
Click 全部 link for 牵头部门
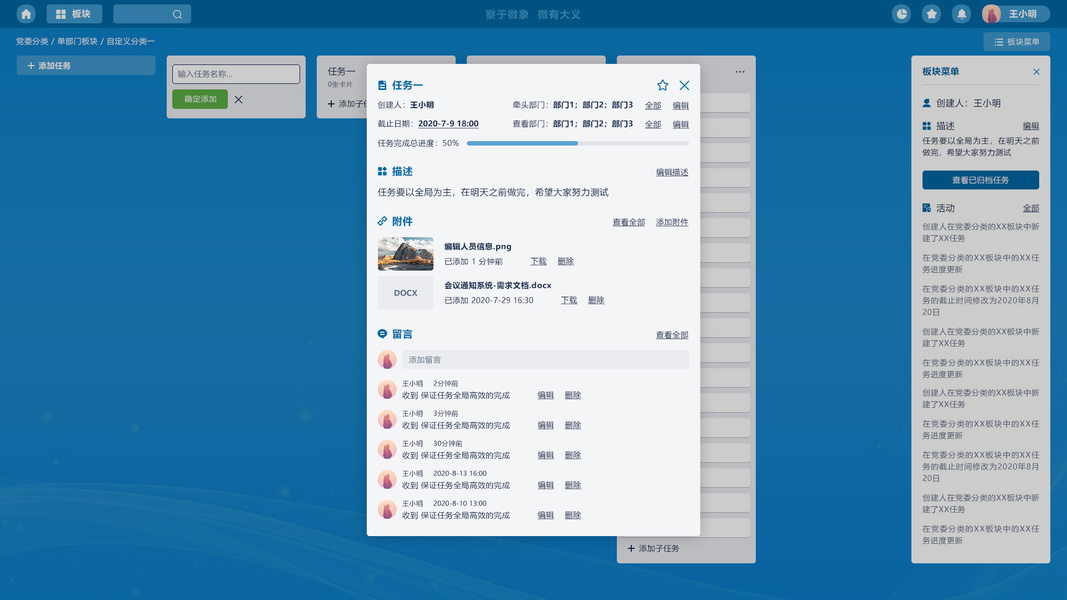(653, 105)
